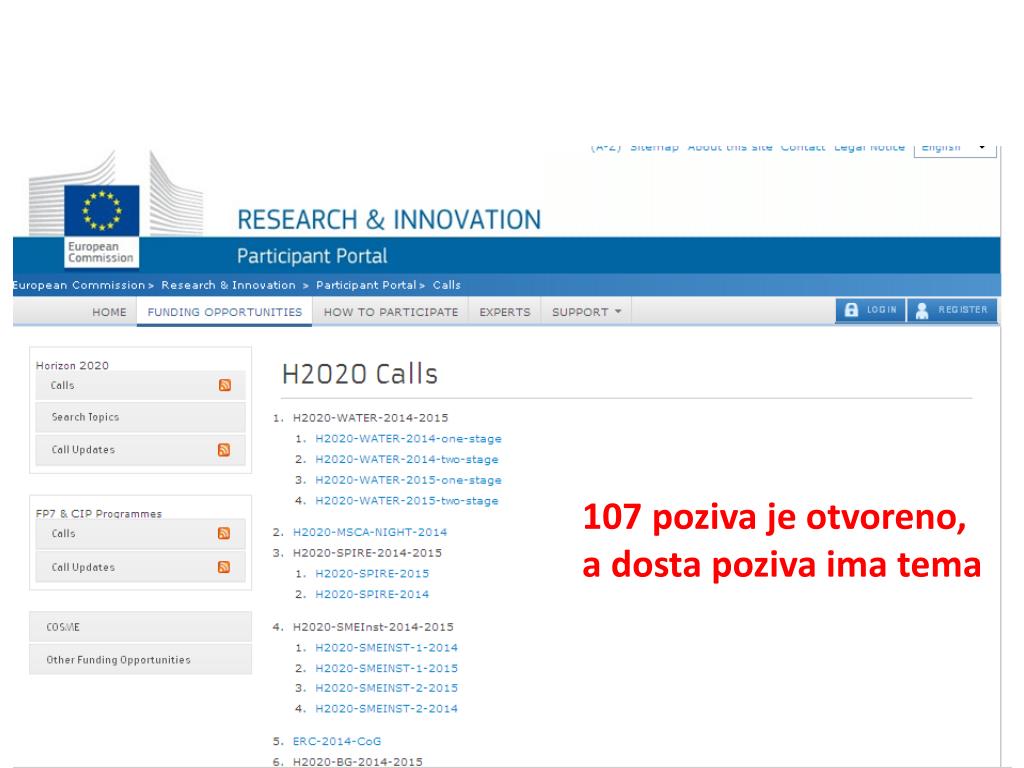The height and width of the screenshot is (768, 1024).
Task: Click the H2020-SPIRE-2014-2015 group heading
Action: (367, 553)
